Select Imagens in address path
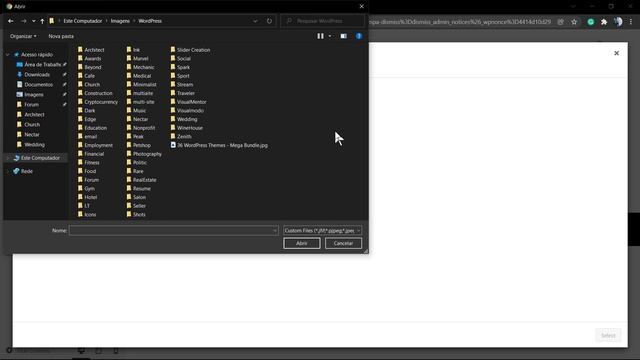640x360 pixels. (120, 21)
